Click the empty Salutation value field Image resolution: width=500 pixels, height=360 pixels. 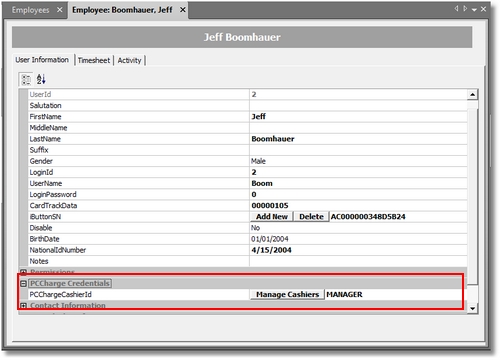coord(358,106)
